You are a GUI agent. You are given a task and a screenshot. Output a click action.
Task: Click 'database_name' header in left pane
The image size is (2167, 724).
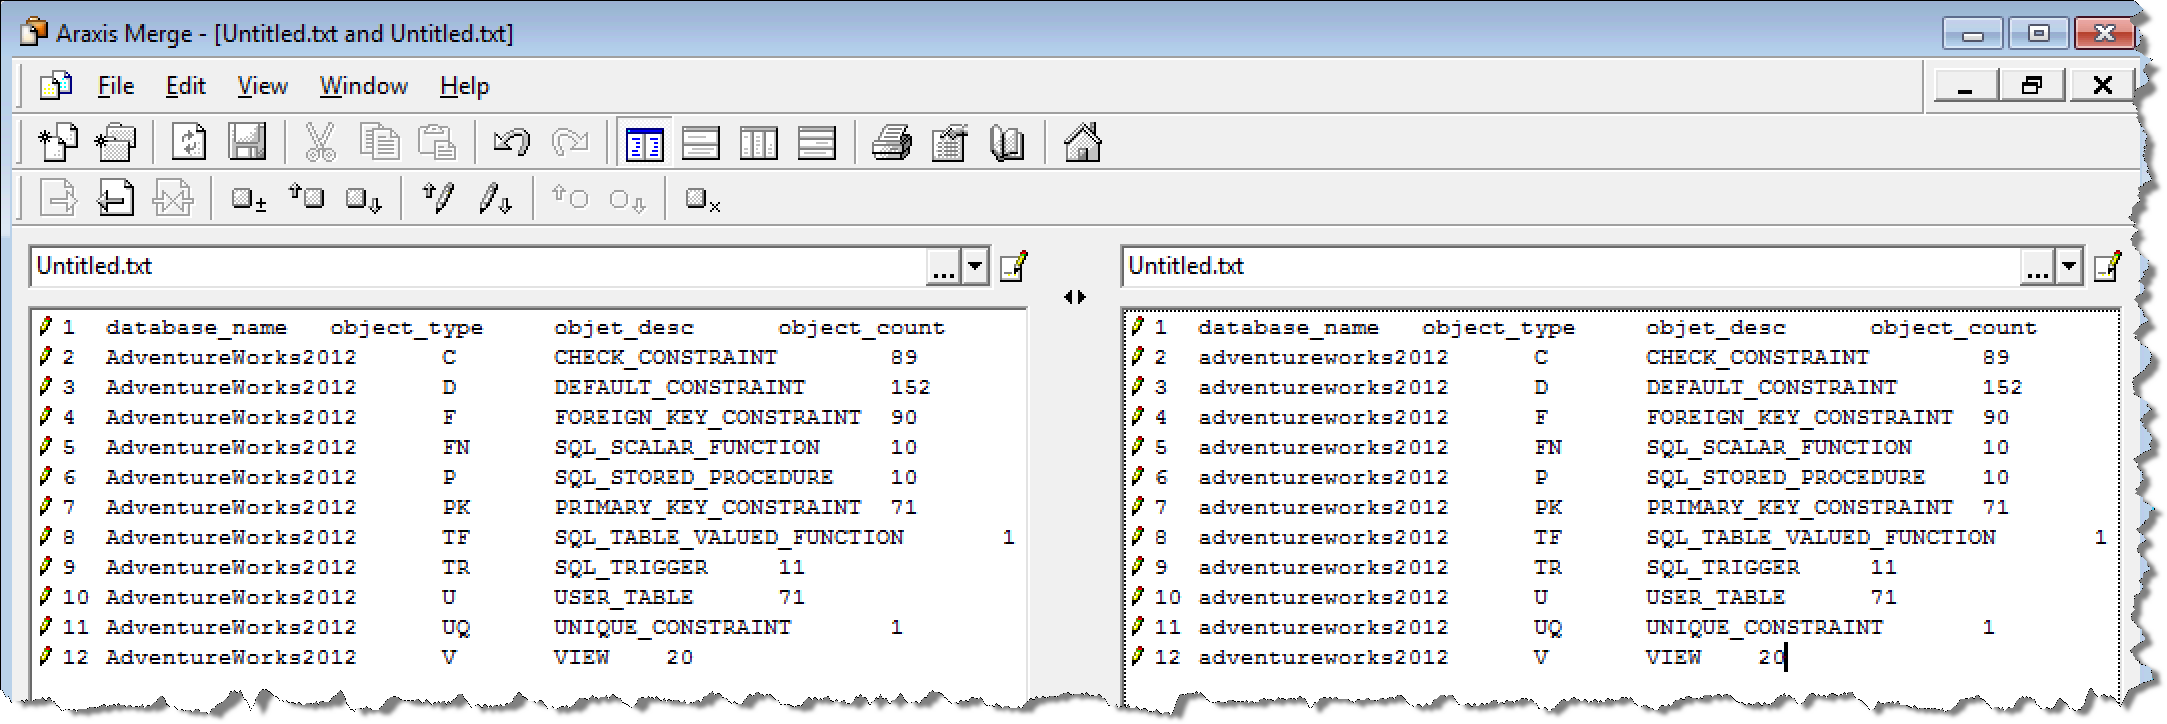click(196, 328)
